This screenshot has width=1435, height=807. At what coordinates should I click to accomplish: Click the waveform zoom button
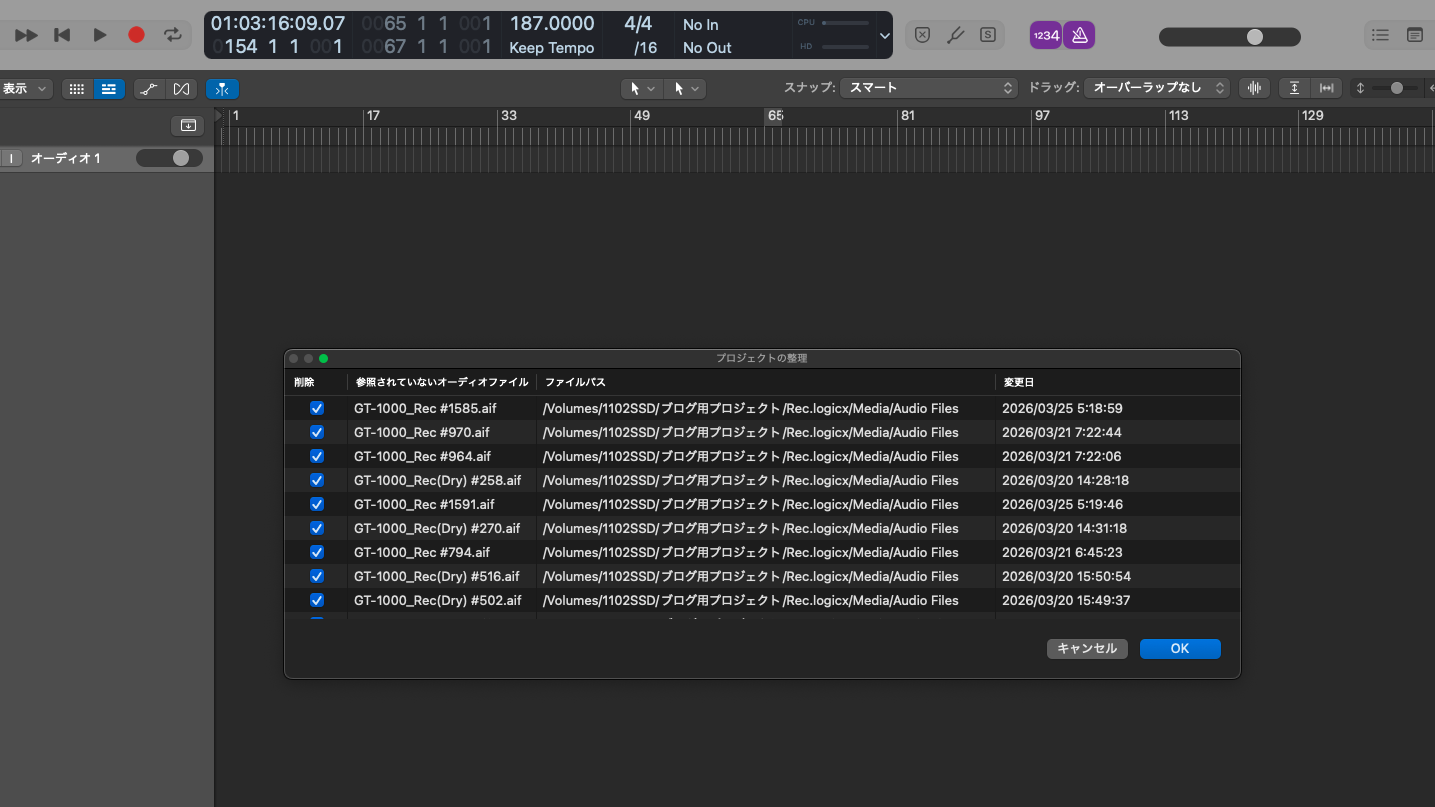tap(1253, 88)
